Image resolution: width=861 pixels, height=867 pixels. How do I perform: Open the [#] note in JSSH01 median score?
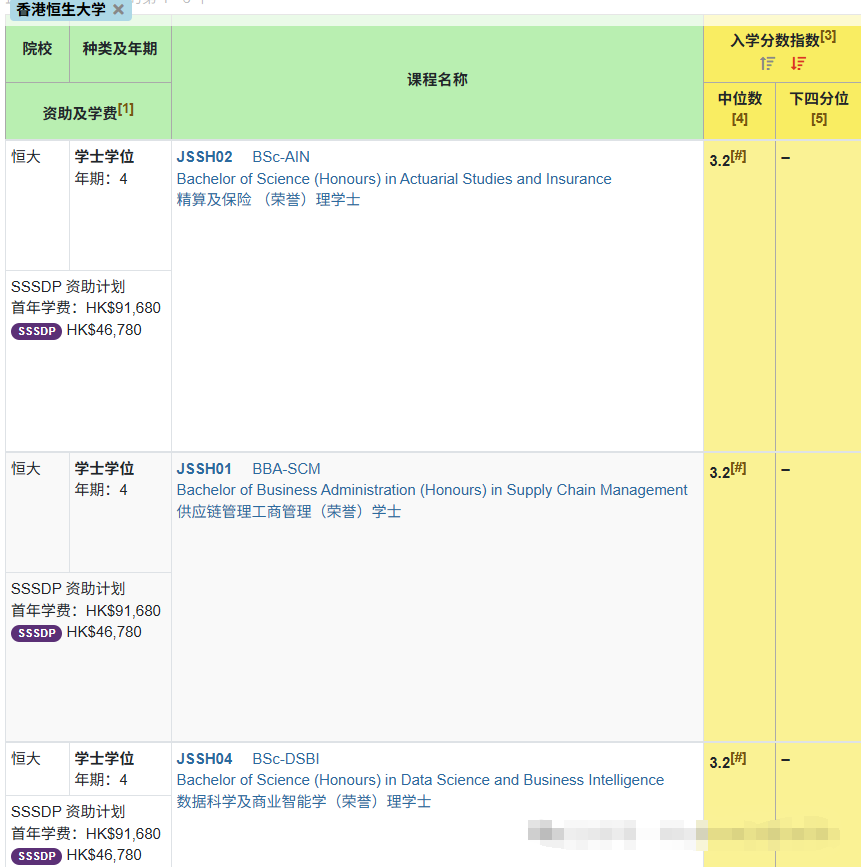tap(738, 468)
